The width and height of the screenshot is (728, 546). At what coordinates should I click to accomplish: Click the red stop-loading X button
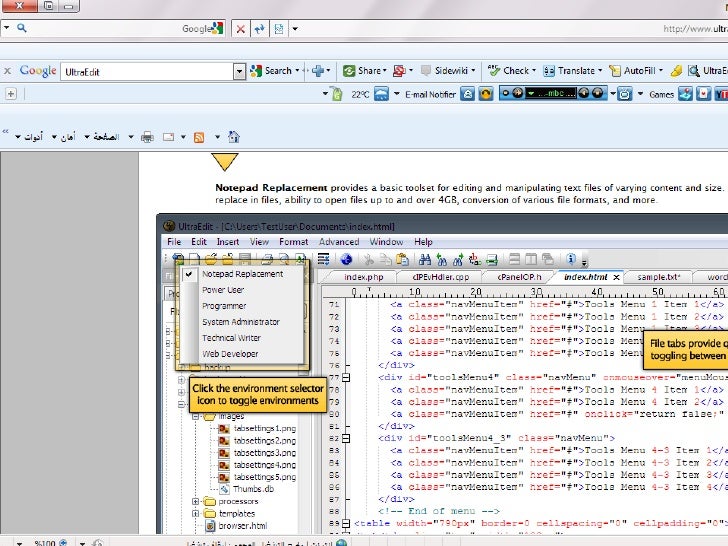click(x=240, y=29)
